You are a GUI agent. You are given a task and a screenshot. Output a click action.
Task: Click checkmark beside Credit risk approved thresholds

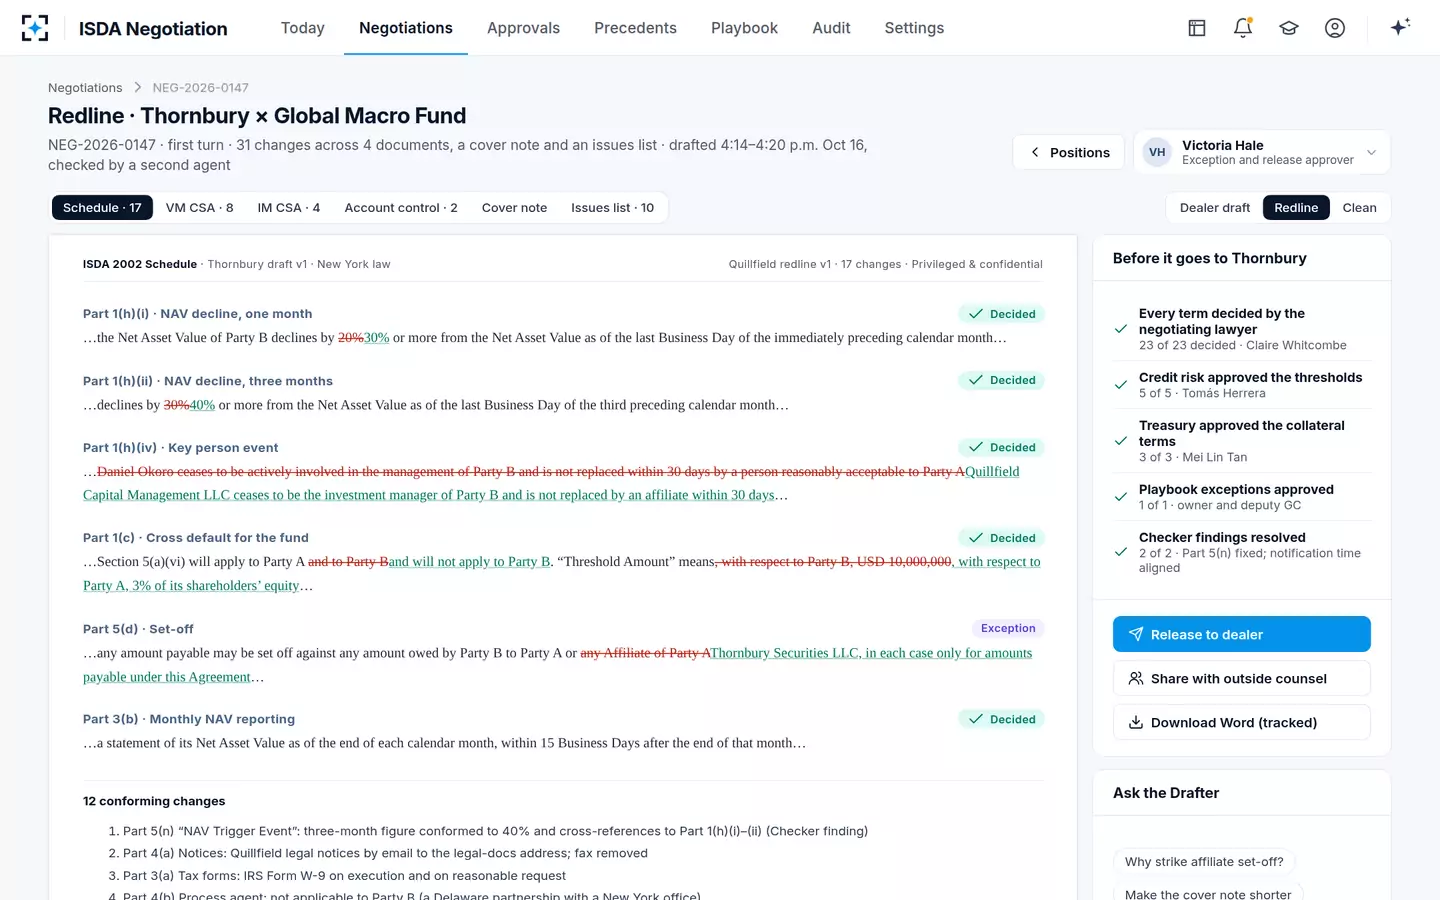point(1121,385)
